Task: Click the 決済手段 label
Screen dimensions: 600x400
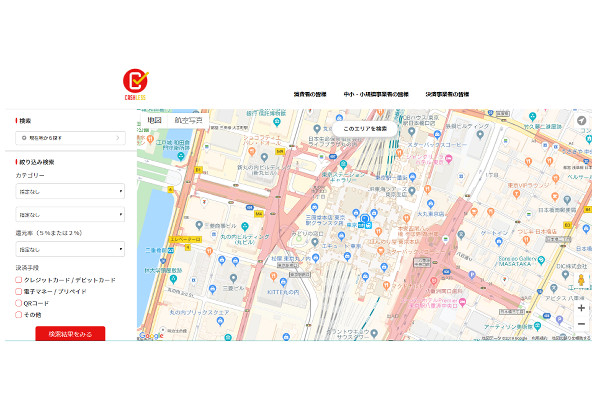Action: coord(27,268)
